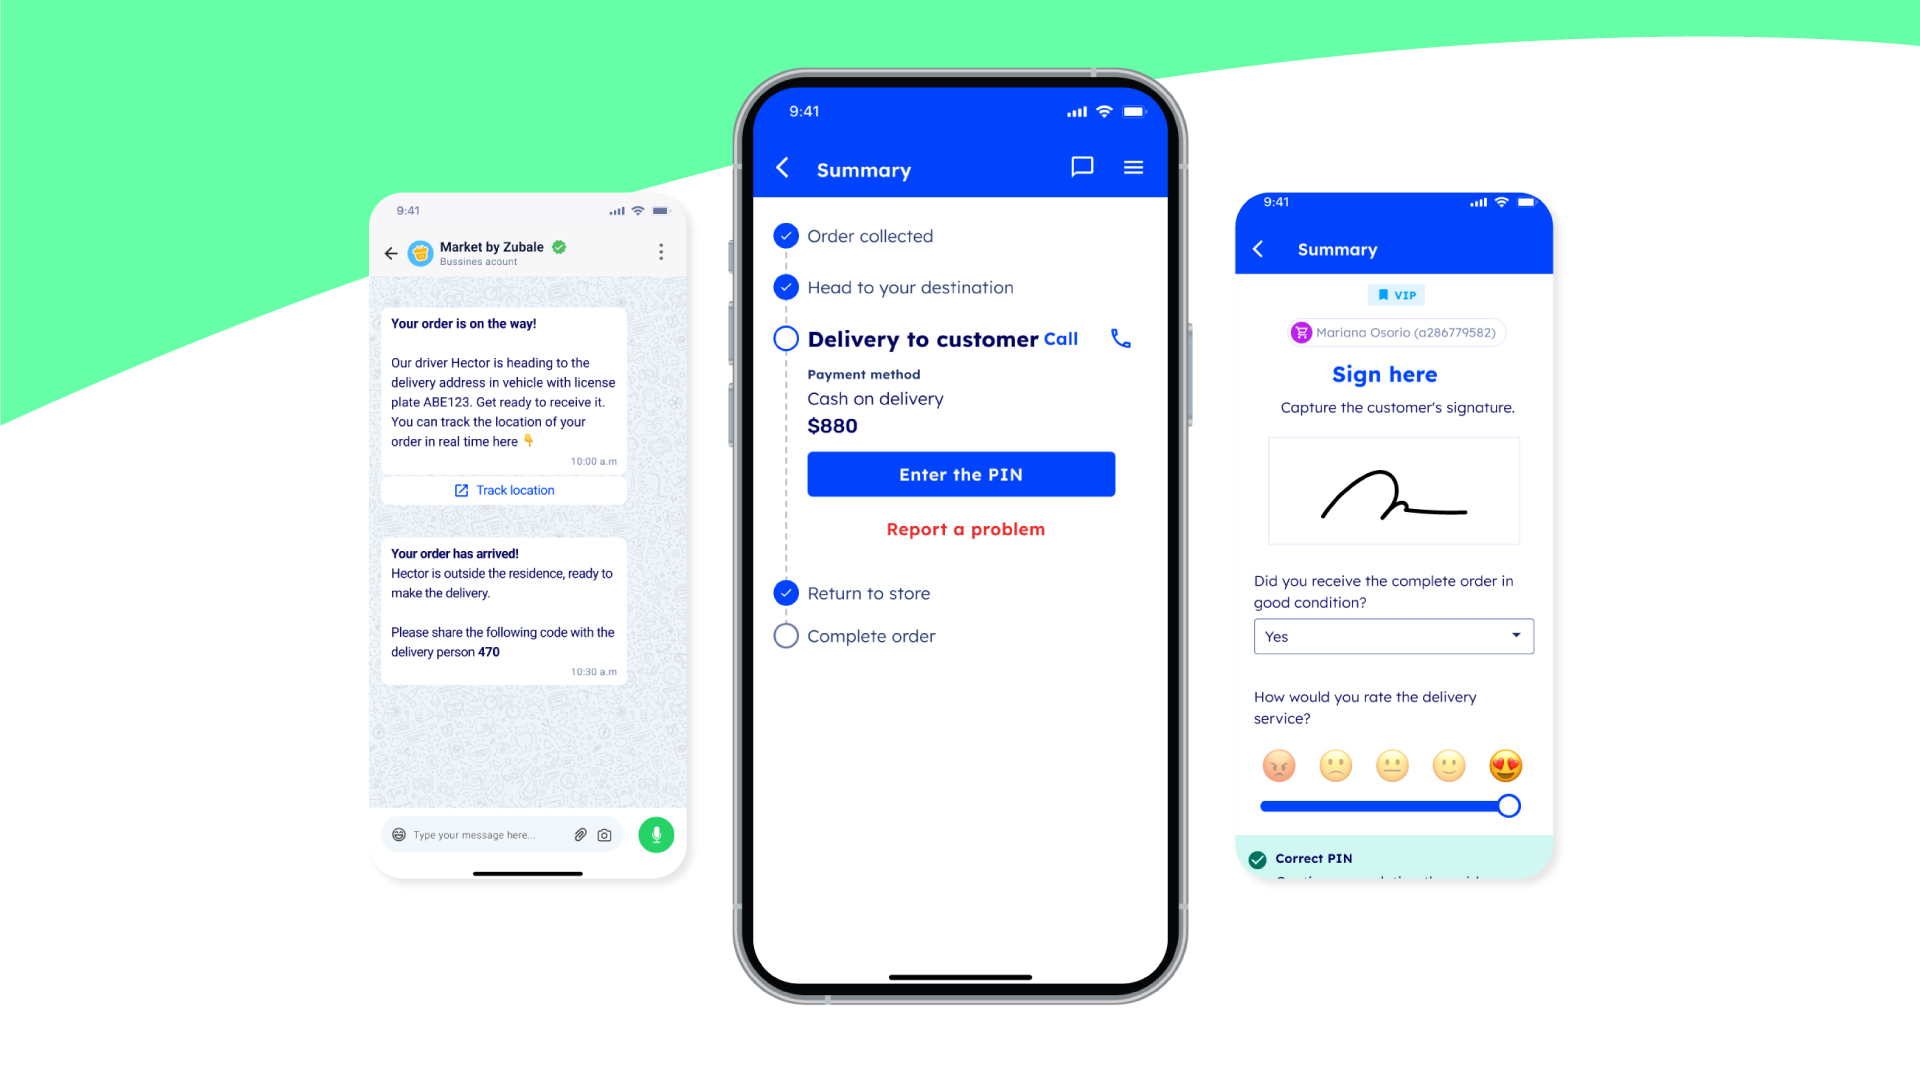Tap the hamburger menu icon in Summary
Screen dimensions: 1920x1080
pos(1133,167)
